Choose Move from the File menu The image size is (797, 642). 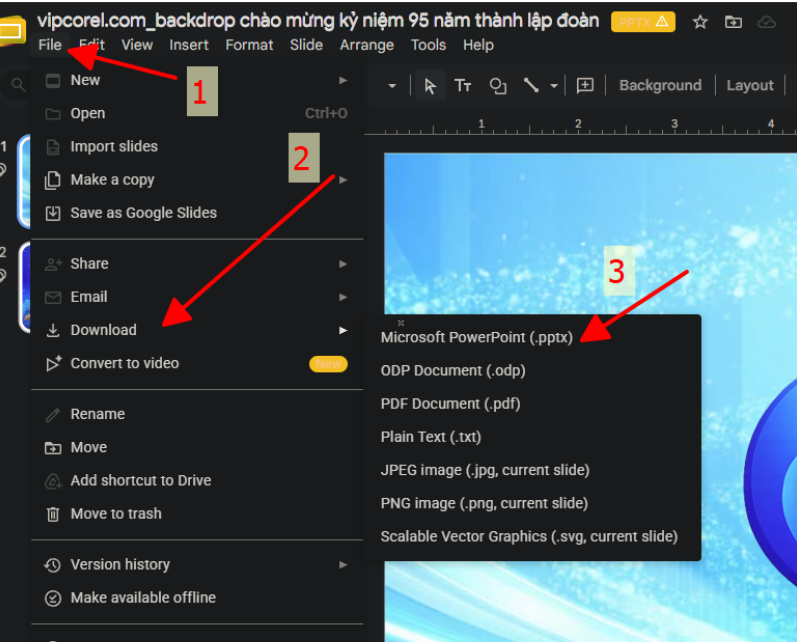click(196, 447)
